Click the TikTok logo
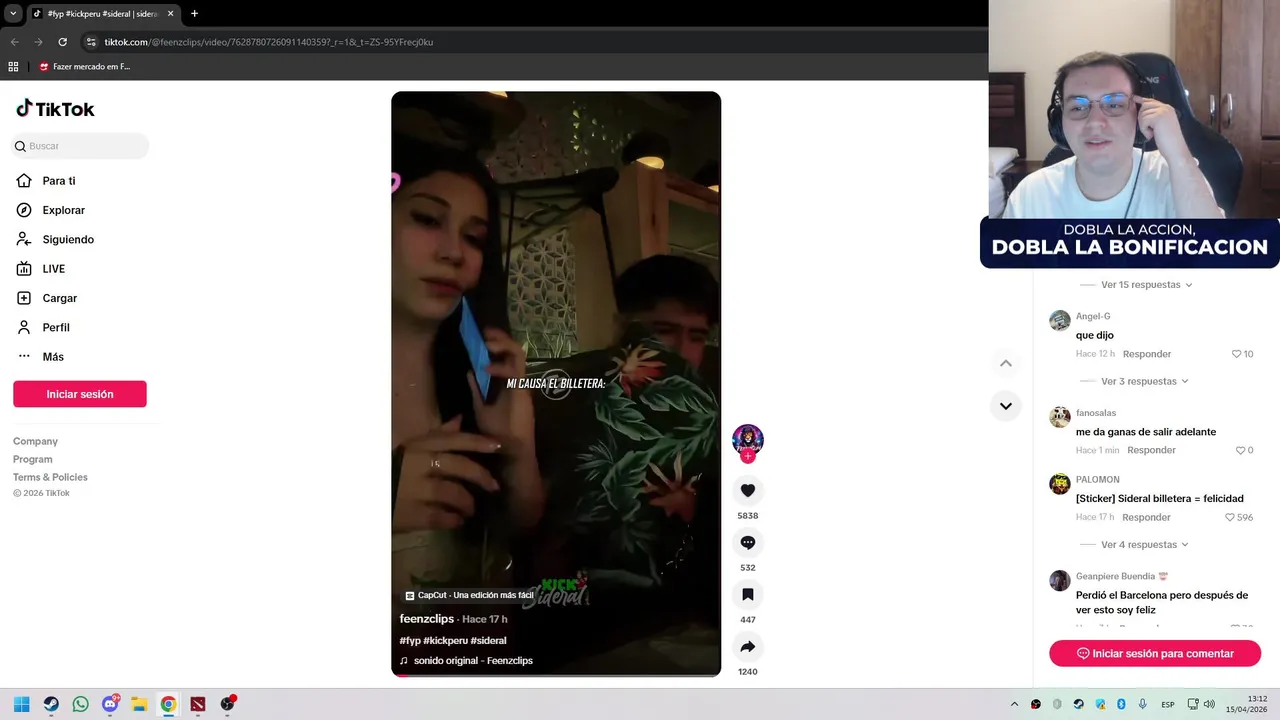Image resolution: width=1280 pixels, height=720 pixels. pyautogui.click(x=55, y=109)
